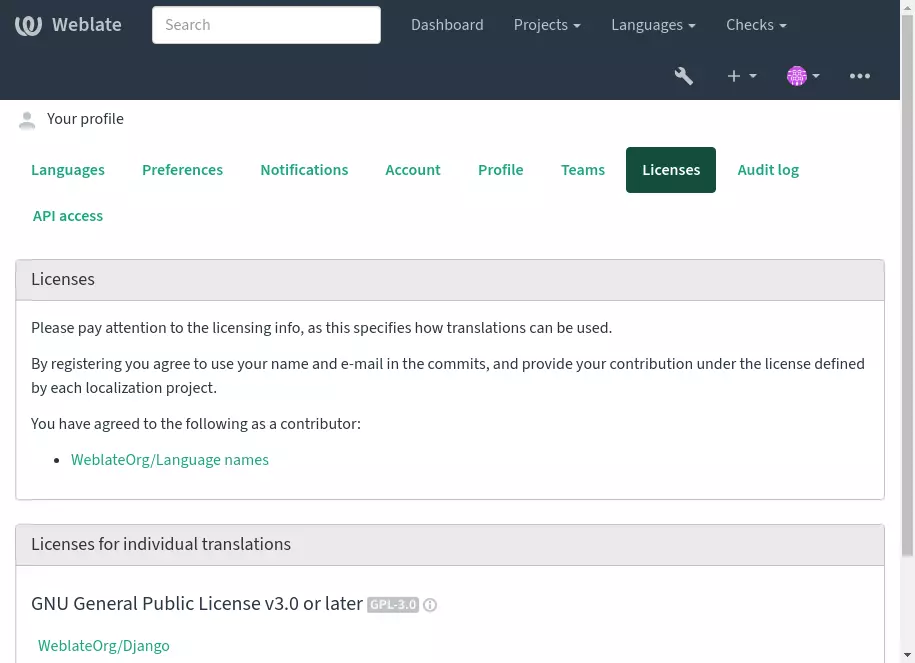Screen dimensions: 915x663
Task: Open the plus add menu
Action: (x=741, y=76)
